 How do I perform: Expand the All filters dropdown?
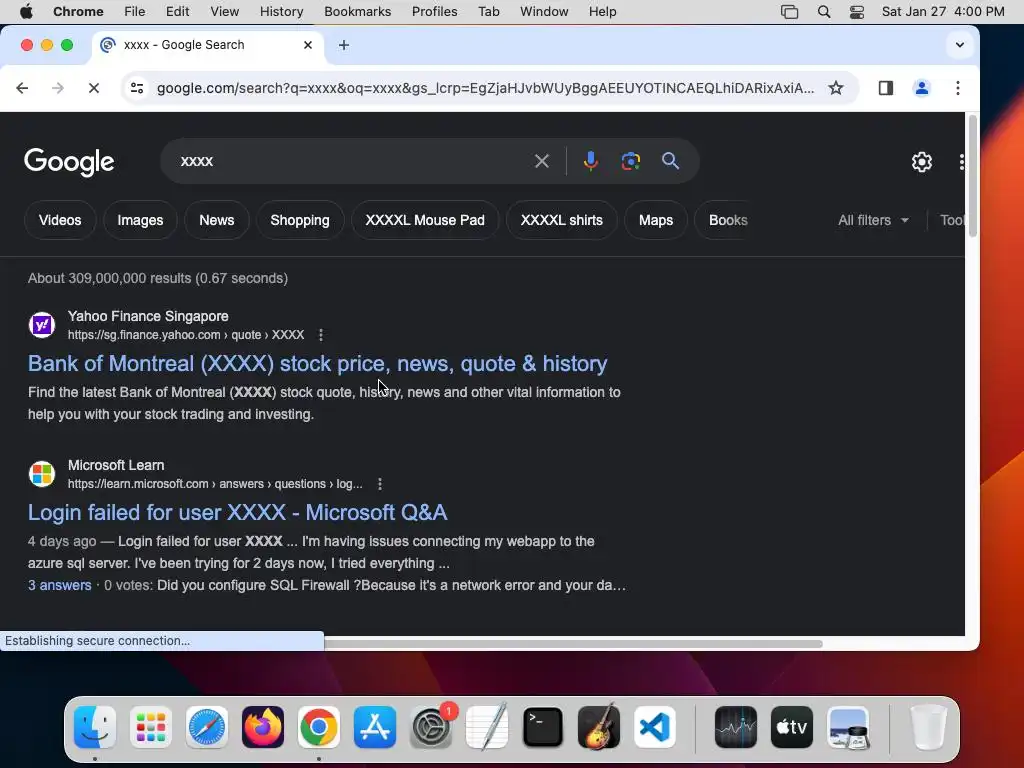pos(873,220)
